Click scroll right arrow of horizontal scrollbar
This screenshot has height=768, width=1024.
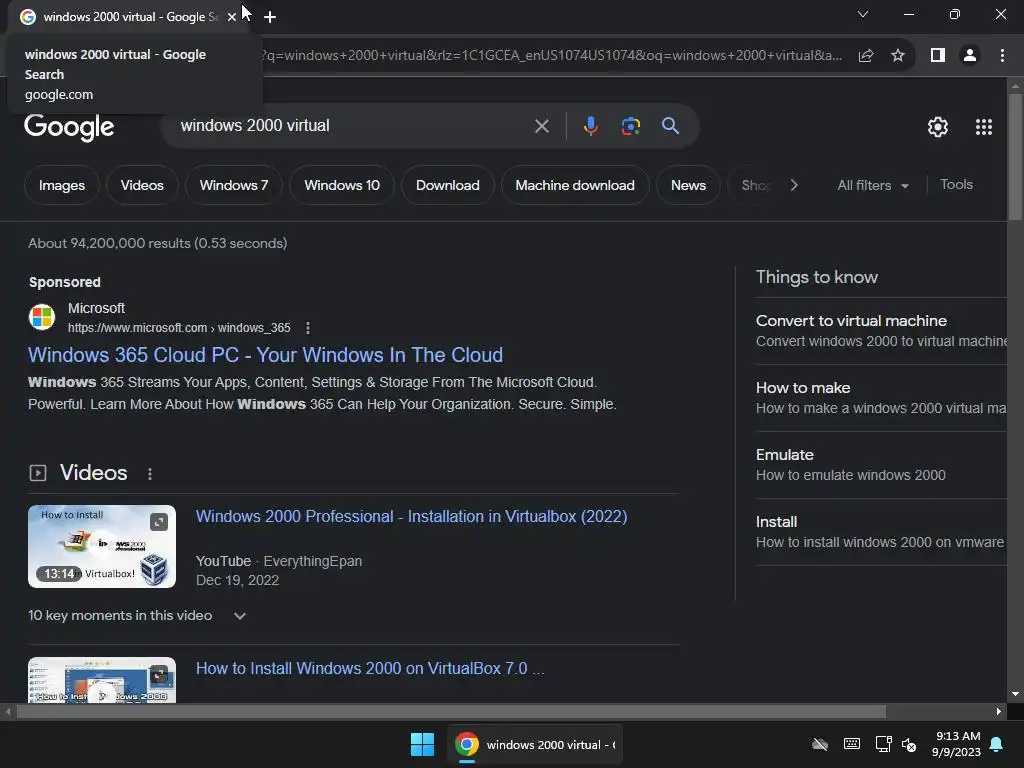pos(999,712)
